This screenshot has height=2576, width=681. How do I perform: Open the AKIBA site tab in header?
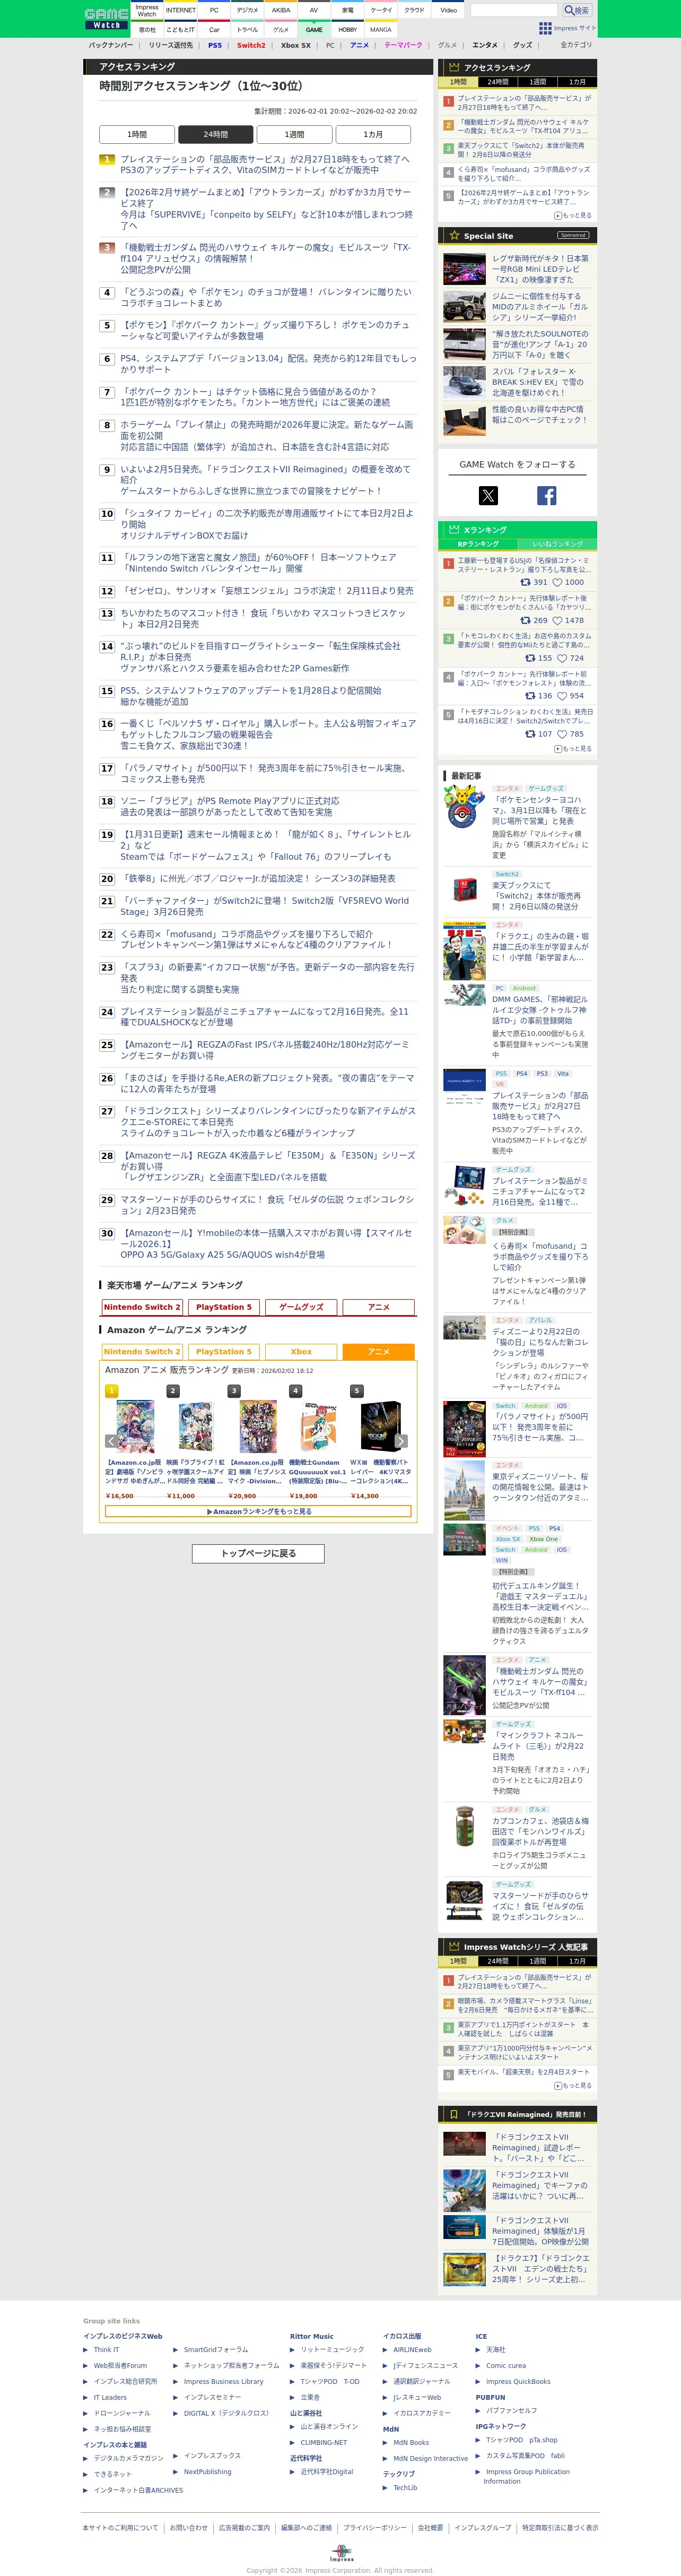click(x=281, y=10)
